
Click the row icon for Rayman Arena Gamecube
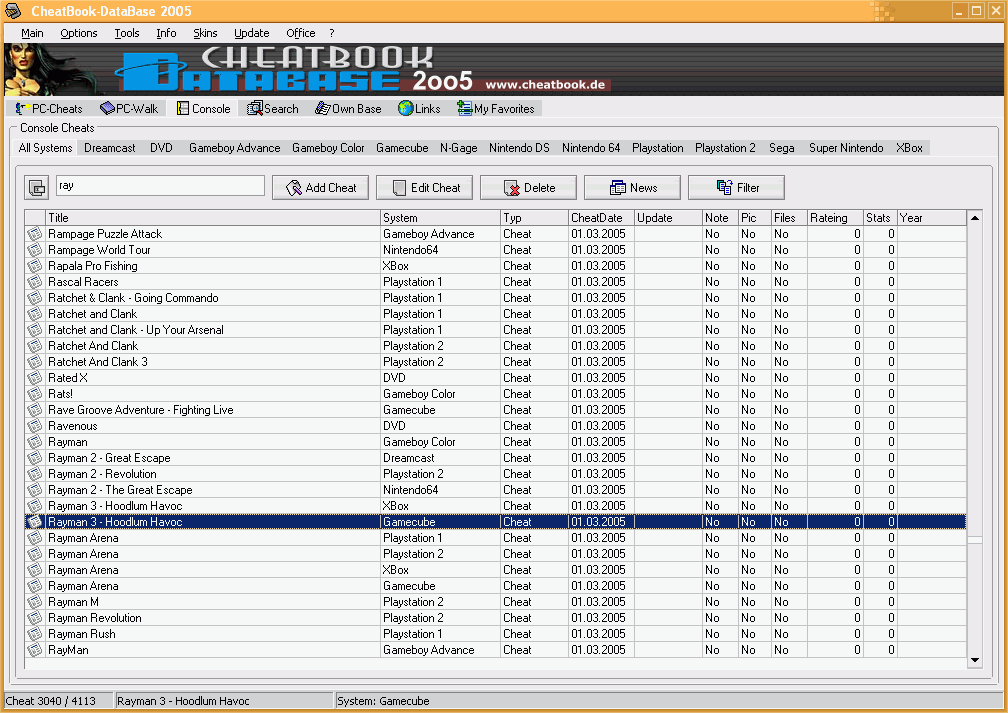coord(35,586)
